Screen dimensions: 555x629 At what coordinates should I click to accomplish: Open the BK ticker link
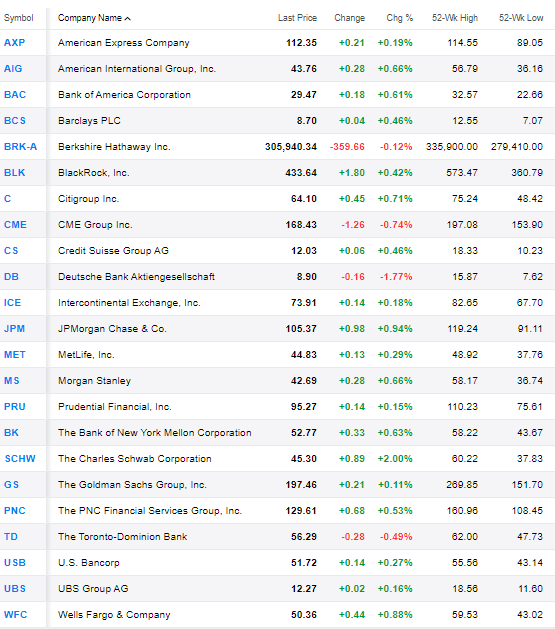(x=11, y=433)
